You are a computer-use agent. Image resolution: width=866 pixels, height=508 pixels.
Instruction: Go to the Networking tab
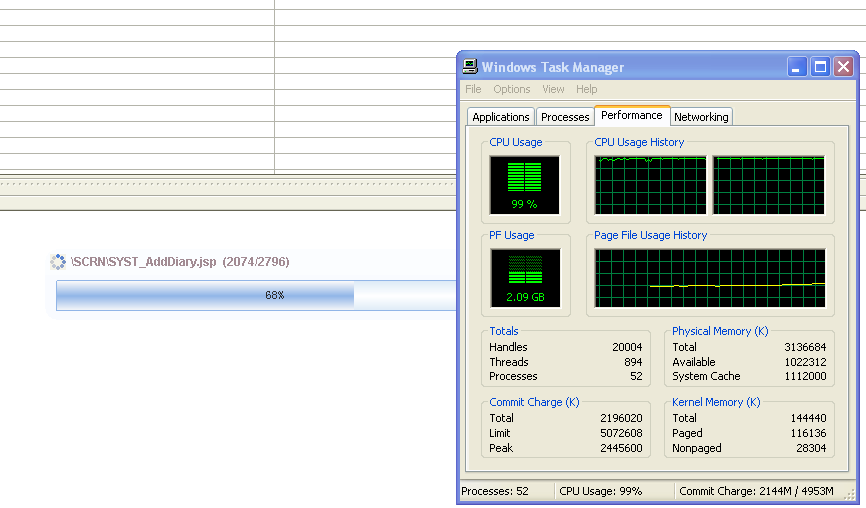click(x=701, y=117)
